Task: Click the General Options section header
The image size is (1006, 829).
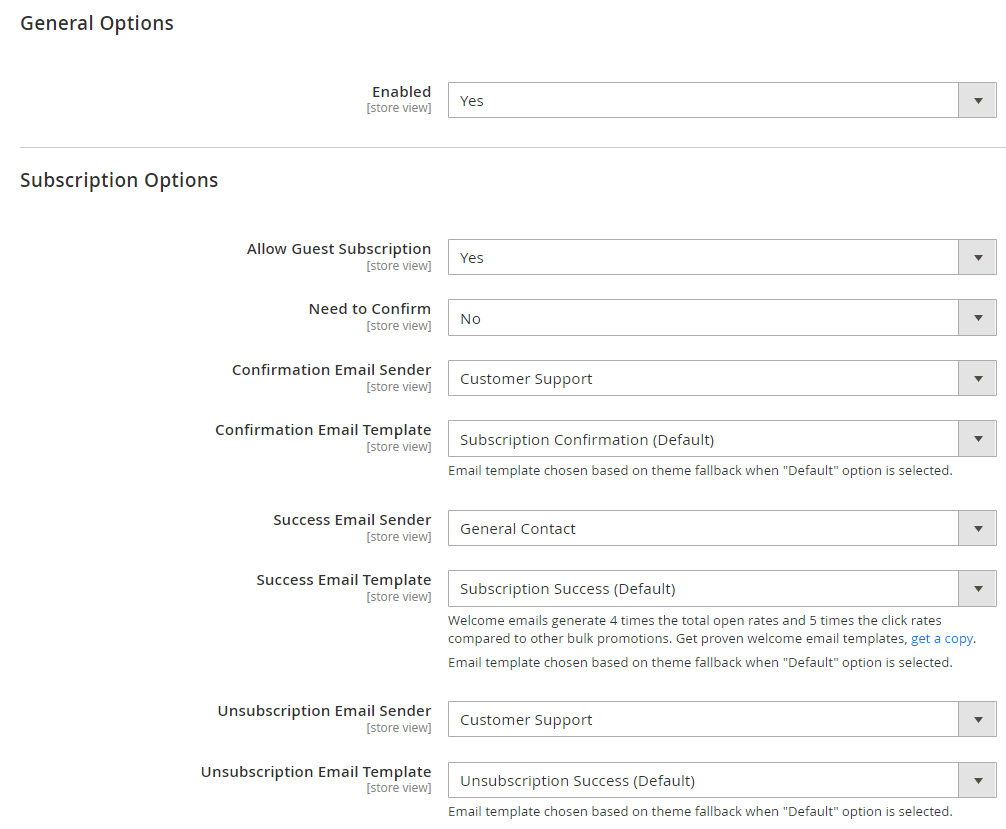Action: (96, 22)
